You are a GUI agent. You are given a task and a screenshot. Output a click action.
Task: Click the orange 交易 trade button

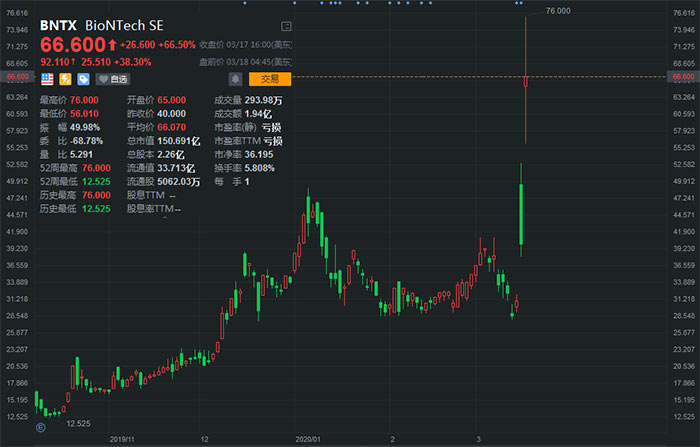click(x=270, y=79)
